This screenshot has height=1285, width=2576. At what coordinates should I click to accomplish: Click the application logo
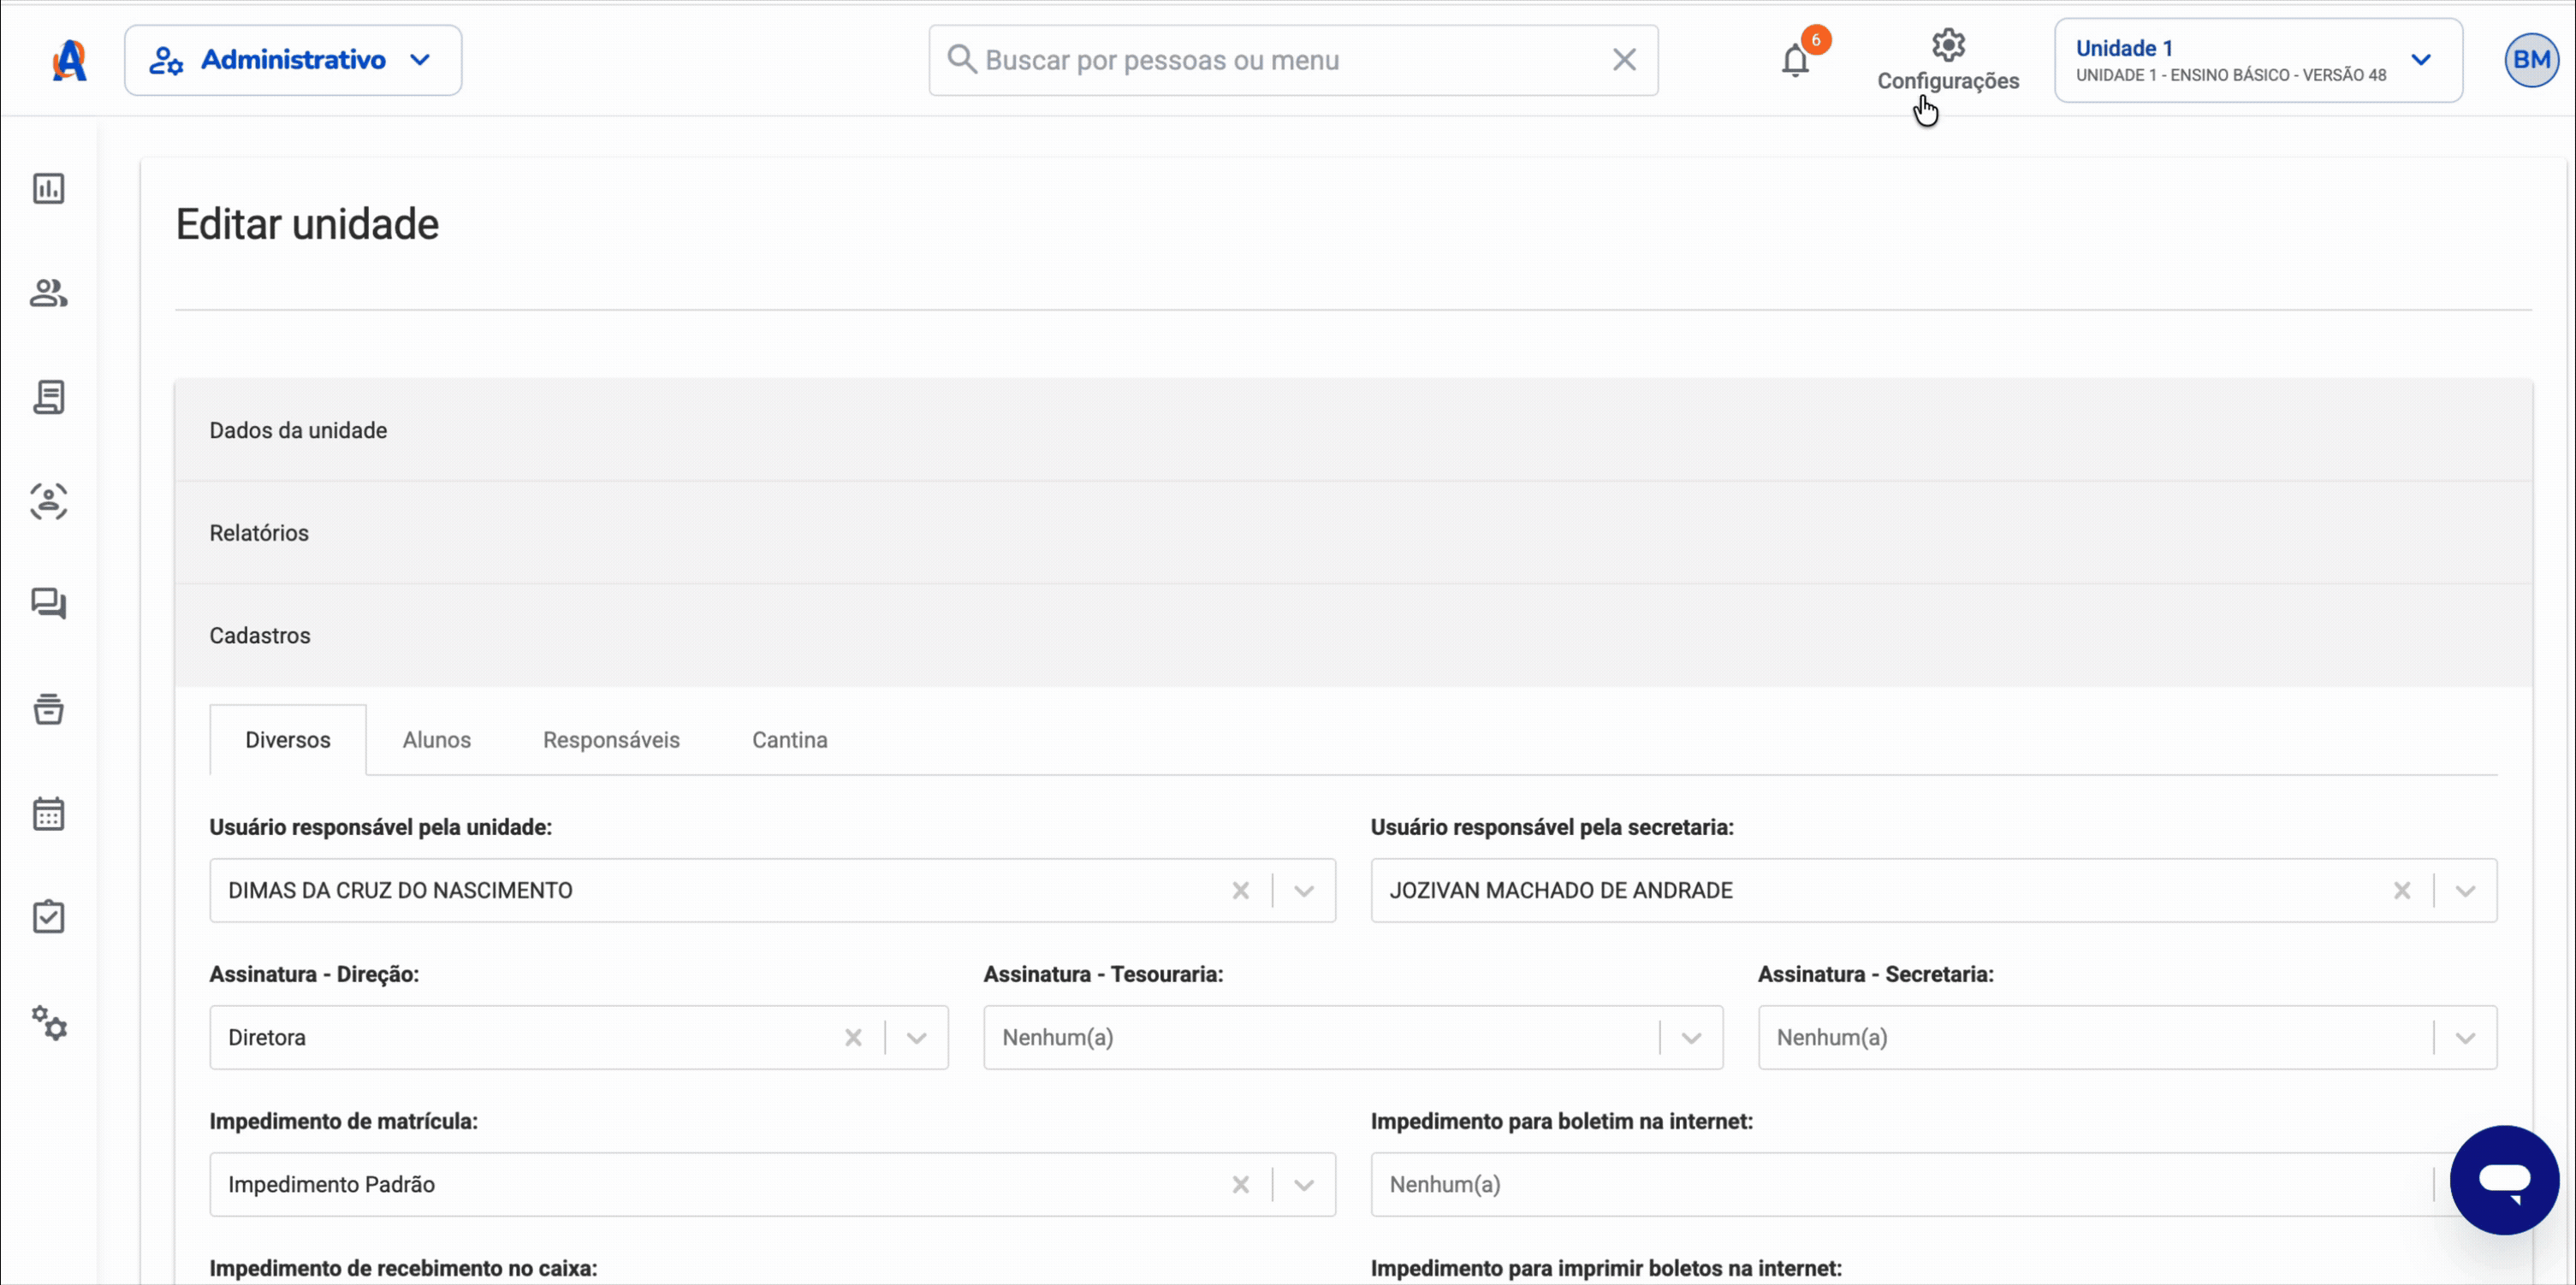click(69, 60)
